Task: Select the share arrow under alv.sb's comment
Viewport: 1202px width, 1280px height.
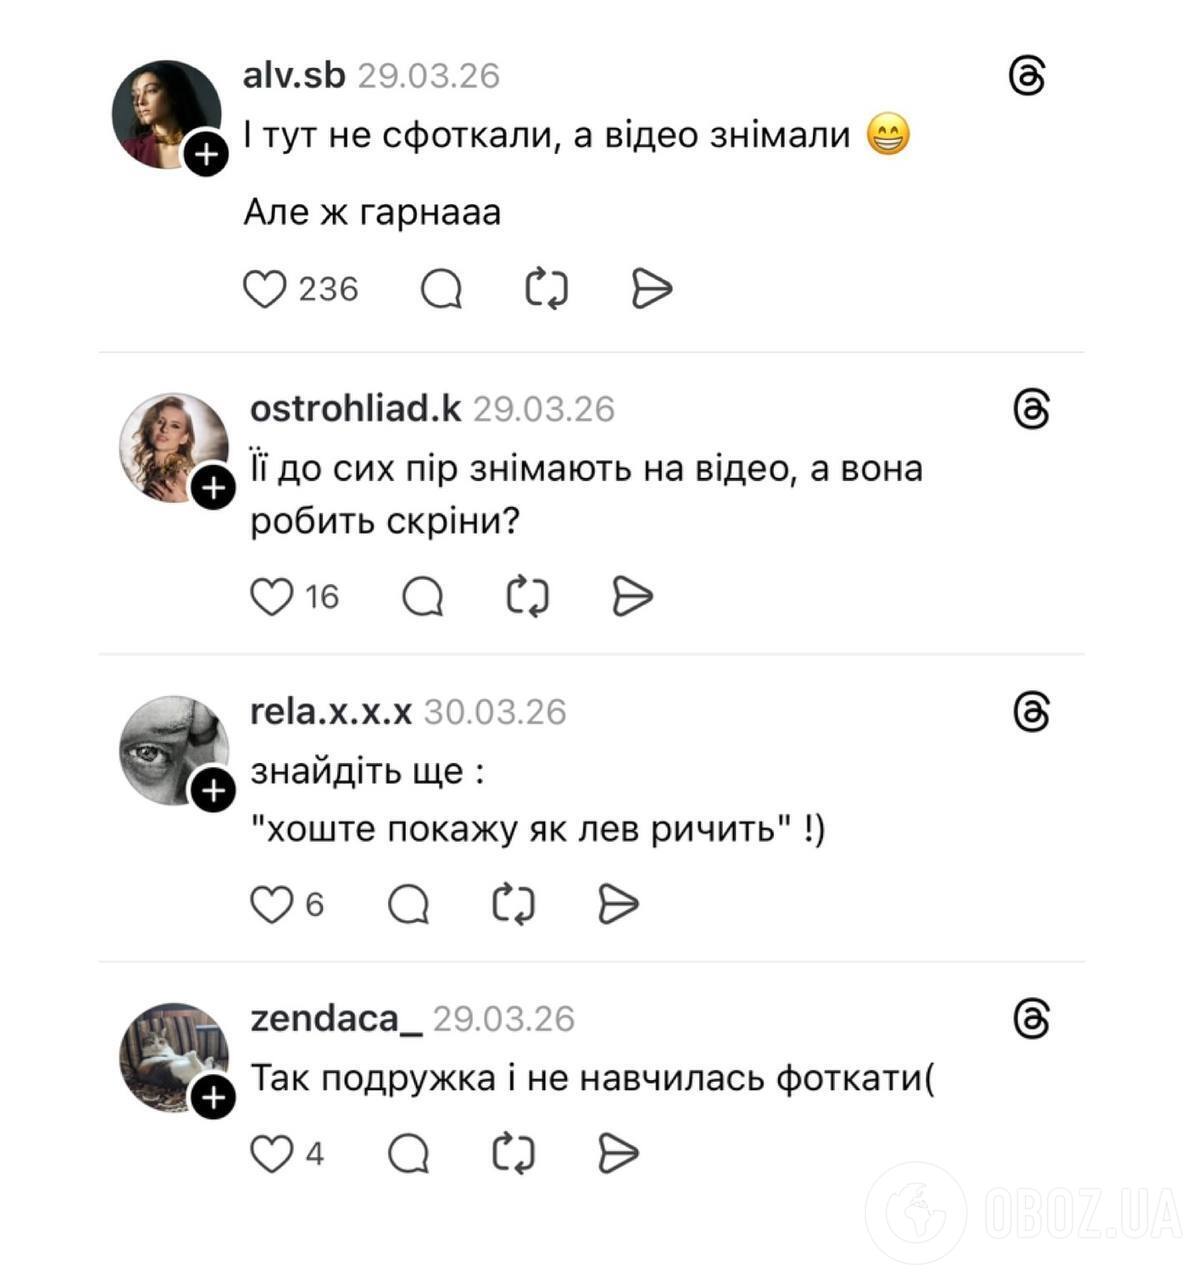Action: (653, 288)
